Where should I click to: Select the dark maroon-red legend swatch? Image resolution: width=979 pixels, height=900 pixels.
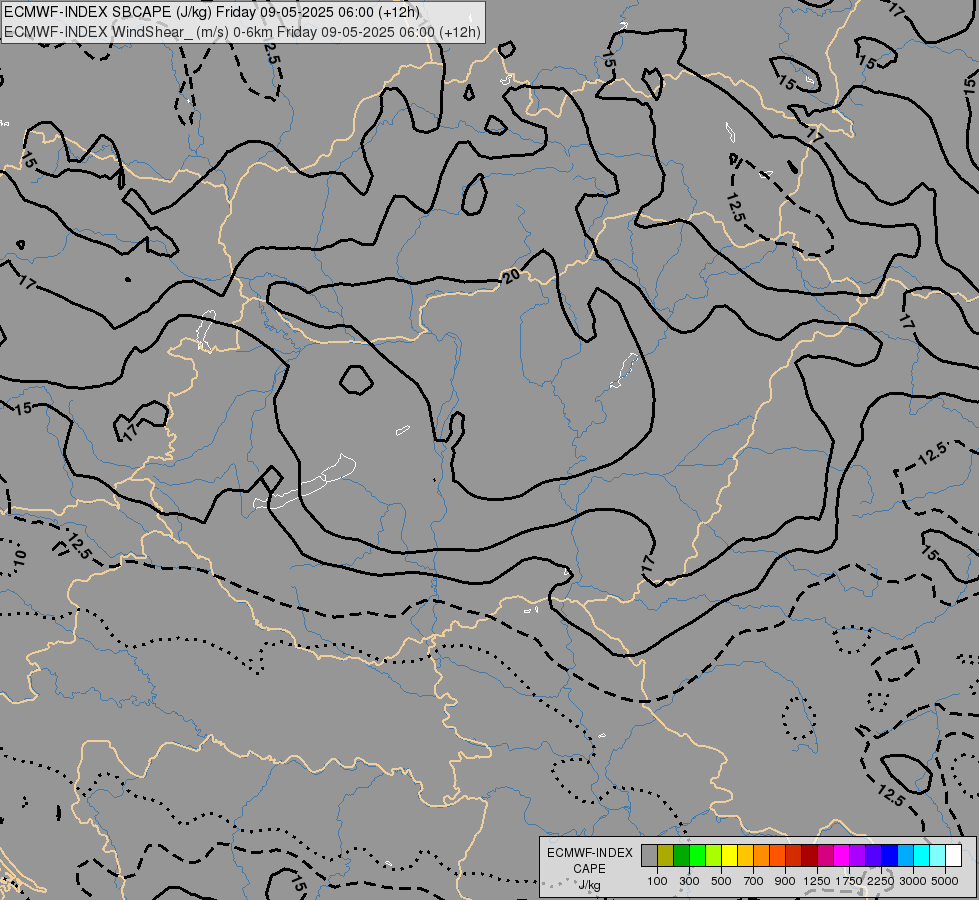pyautogui.click(x=810, y=855)
